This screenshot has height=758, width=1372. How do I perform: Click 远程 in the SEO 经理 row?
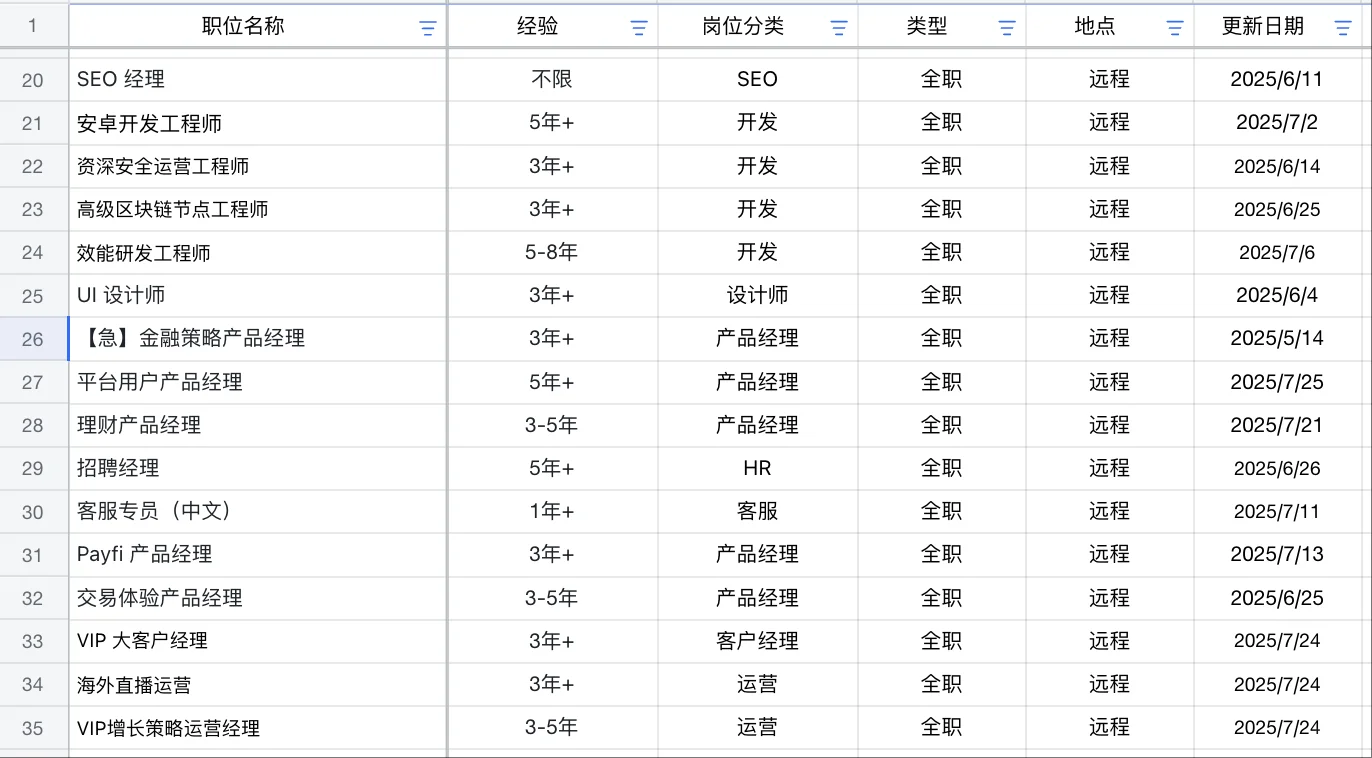pyautogui.click(x=1110, y=80)
